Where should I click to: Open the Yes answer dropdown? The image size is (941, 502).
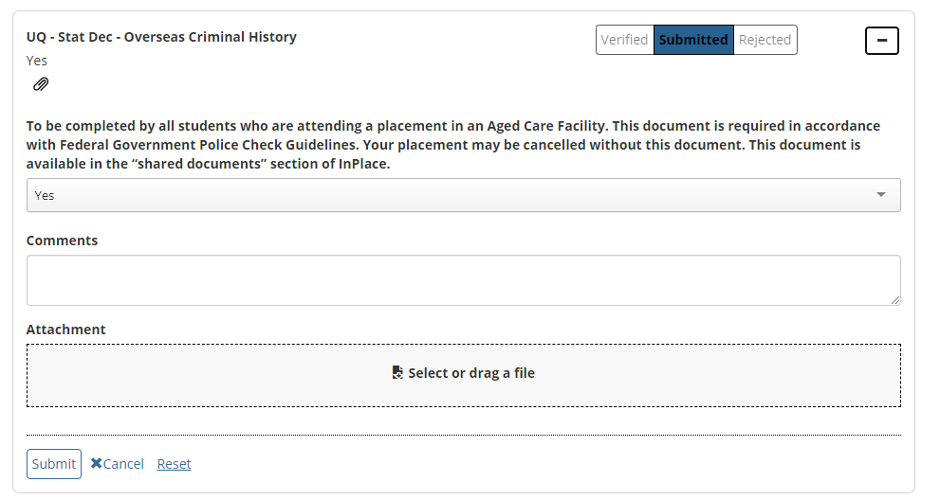(x=463, y=195)
